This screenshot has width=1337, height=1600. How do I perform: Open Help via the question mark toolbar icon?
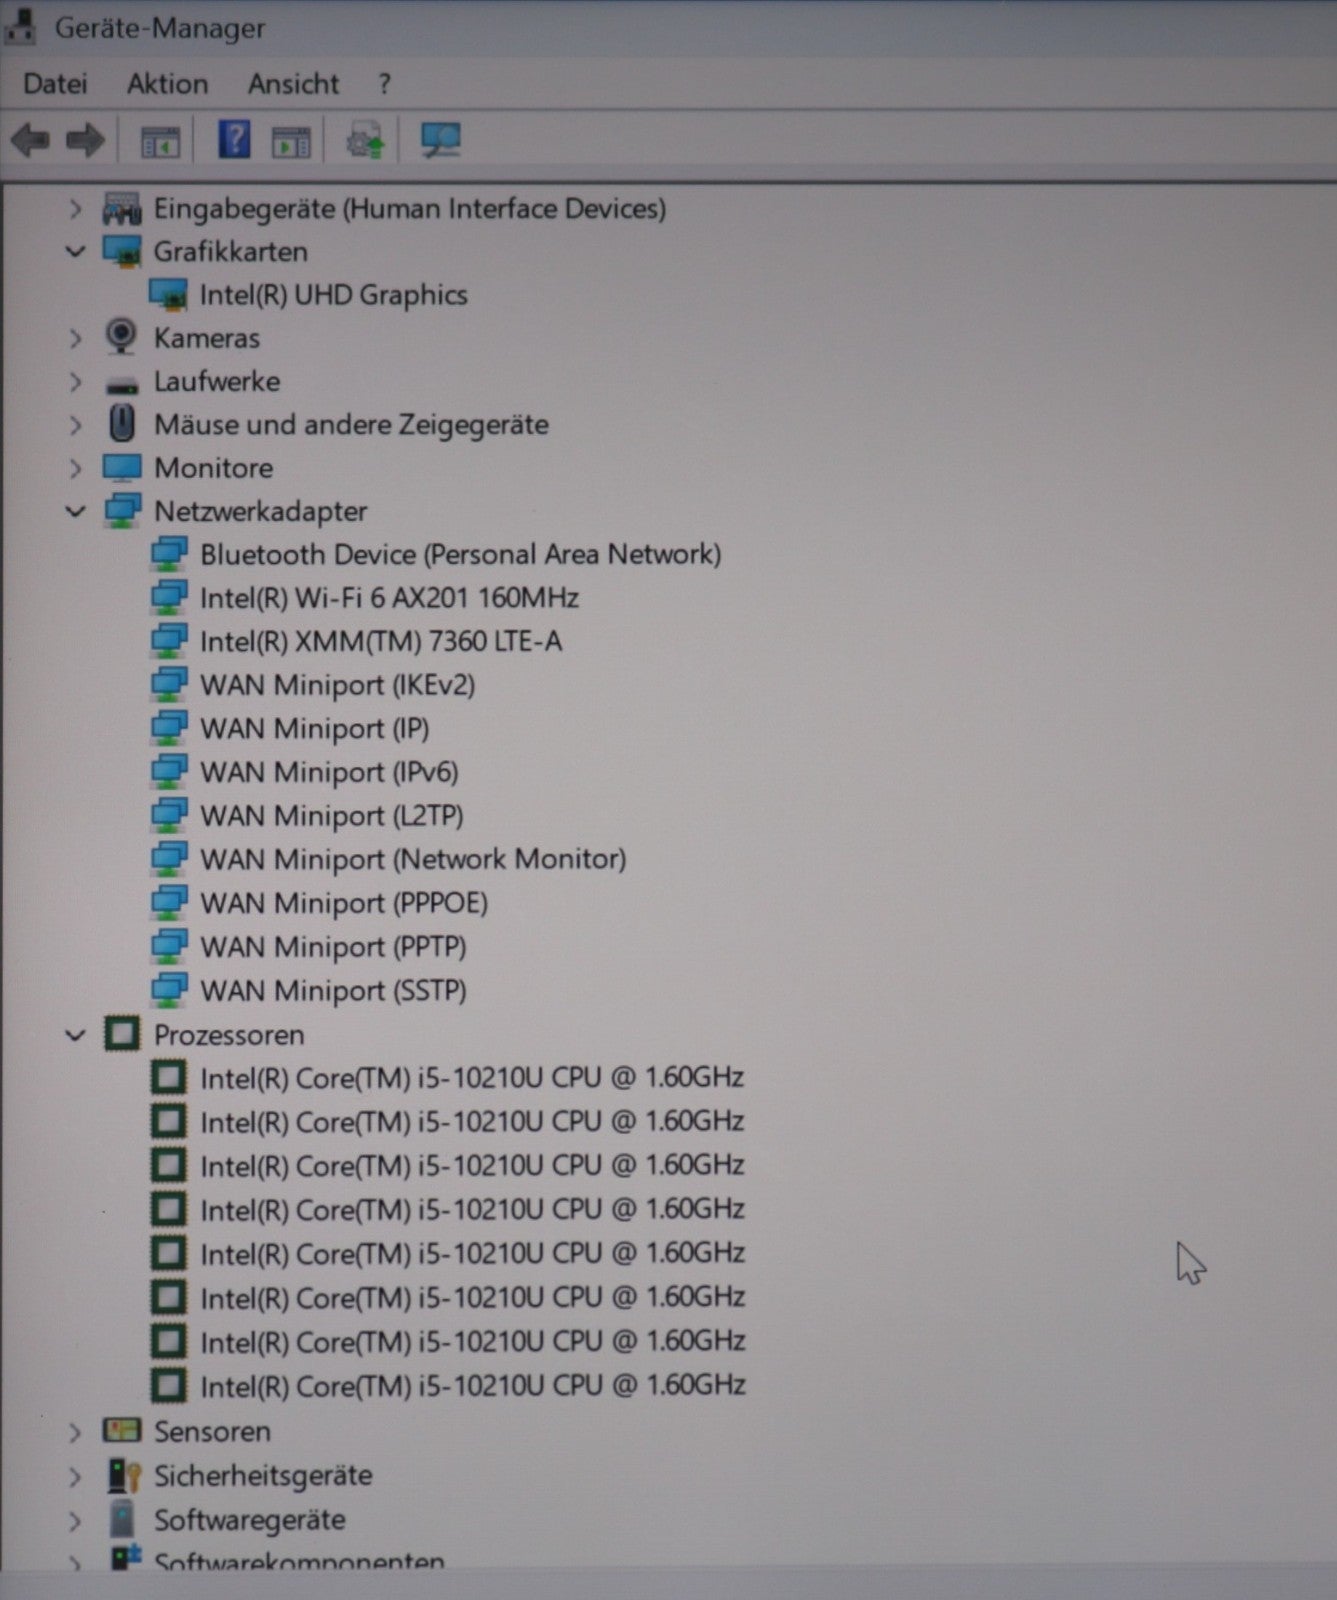(x=234, y=139)
